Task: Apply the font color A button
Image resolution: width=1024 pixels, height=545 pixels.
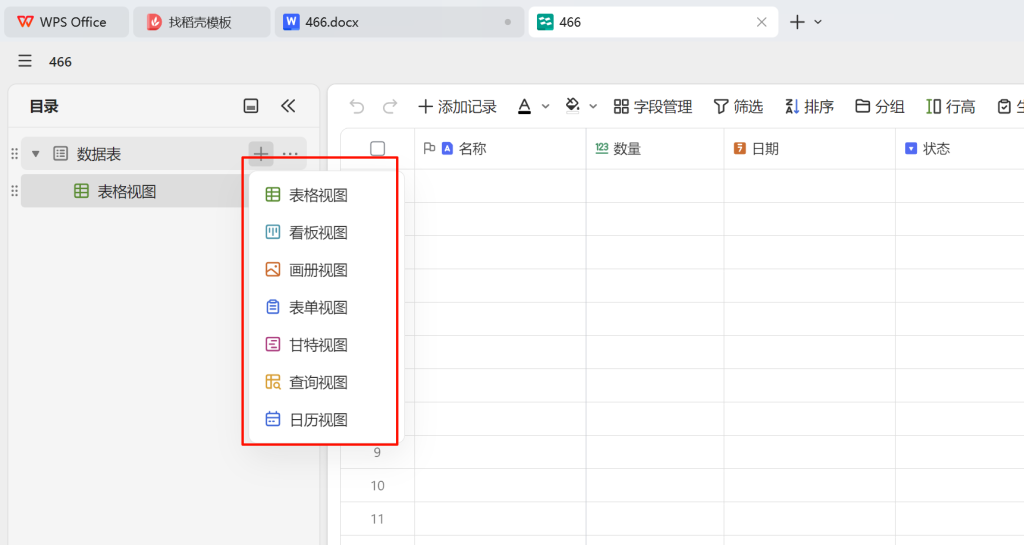Action: point(524,106)
